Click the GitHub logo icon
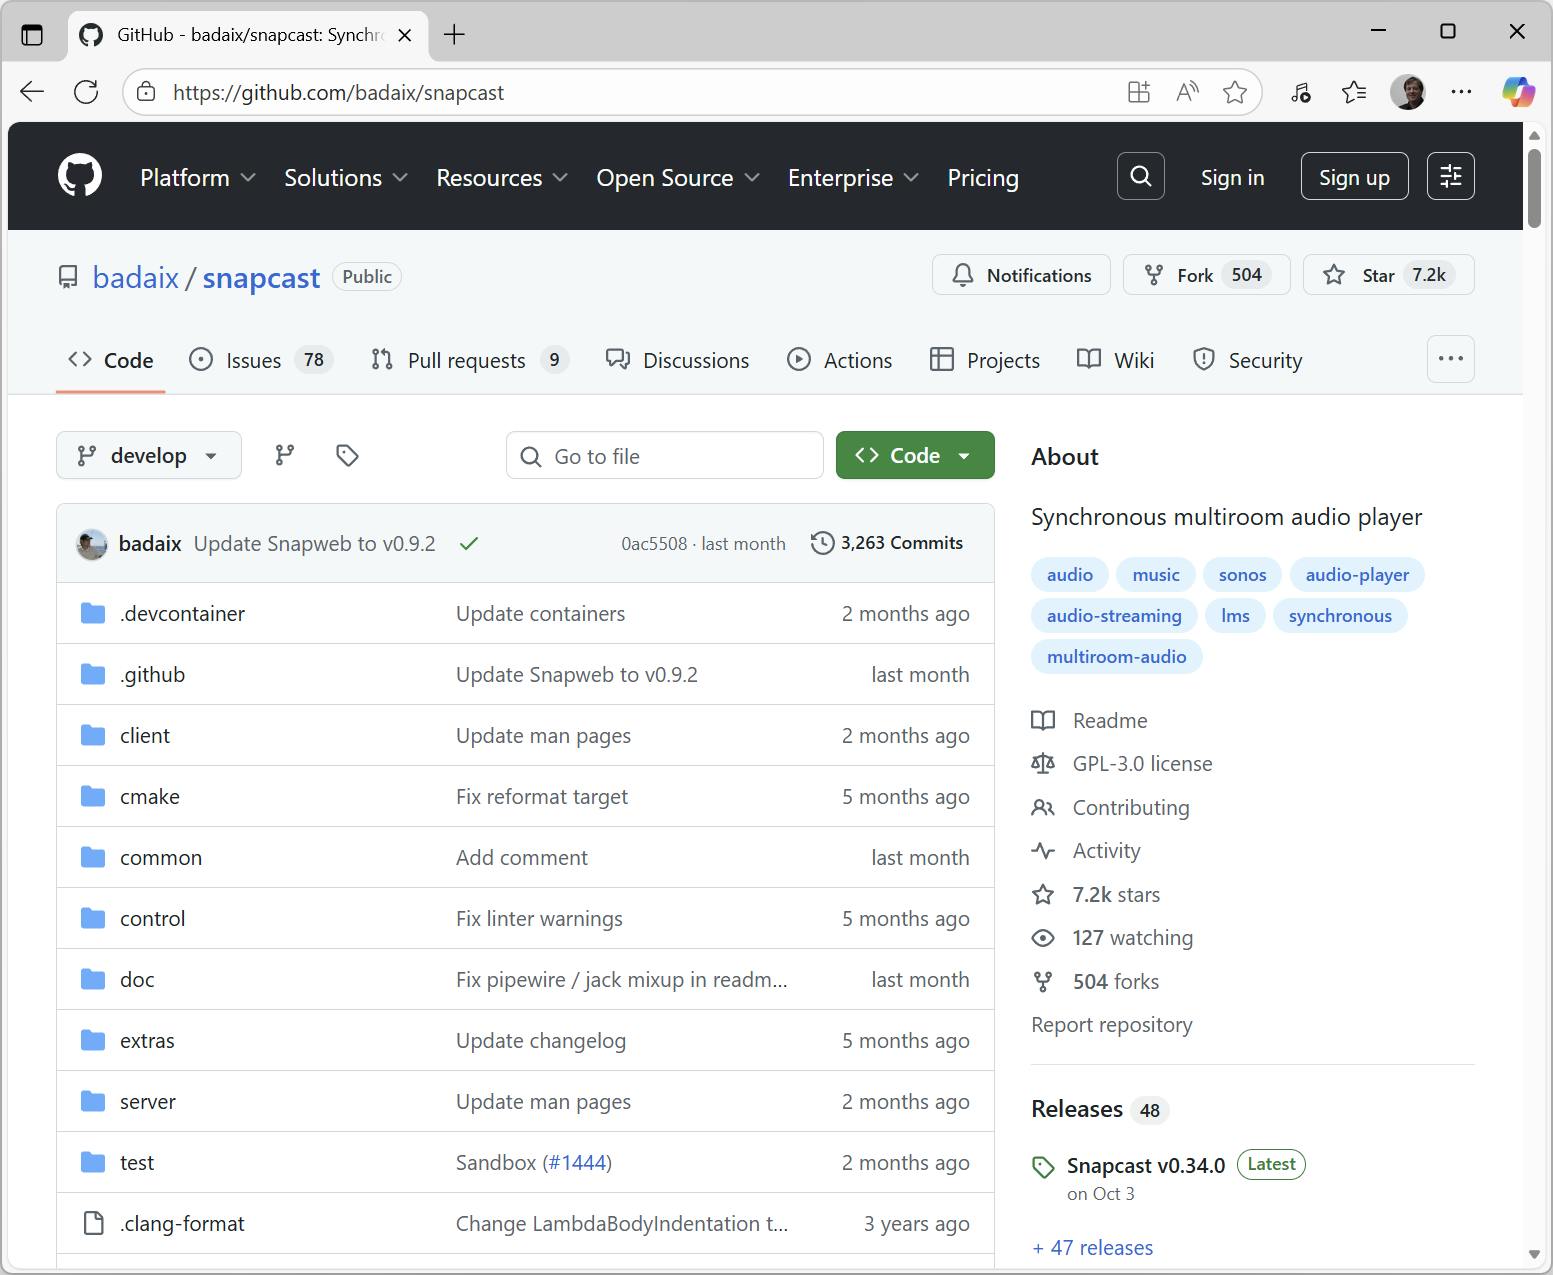 [80, 176]
